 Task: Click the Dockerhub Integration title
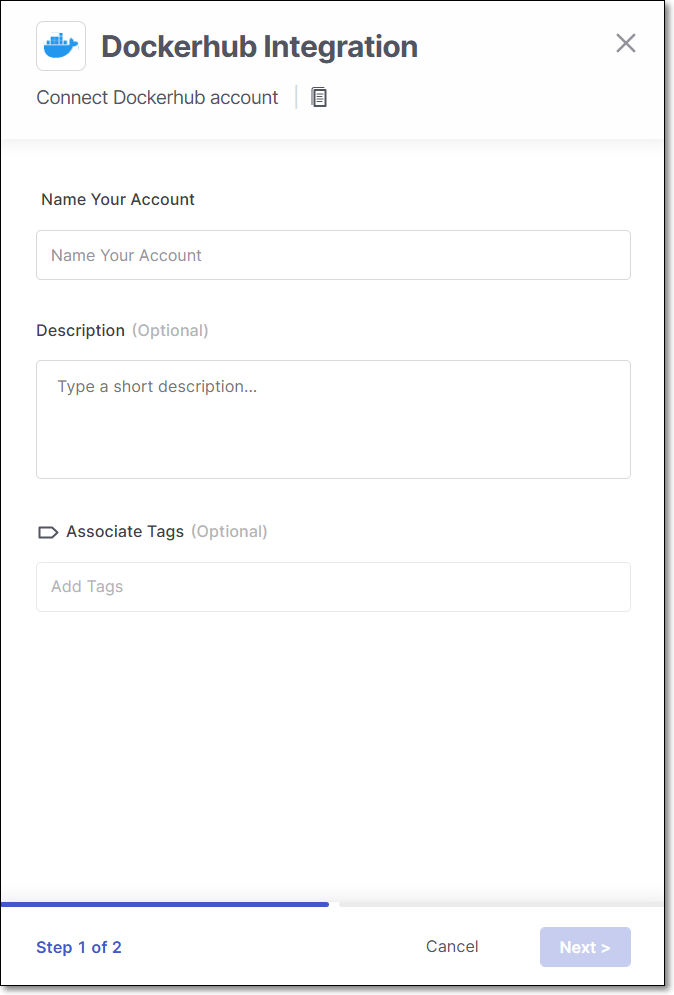[260, 46]
